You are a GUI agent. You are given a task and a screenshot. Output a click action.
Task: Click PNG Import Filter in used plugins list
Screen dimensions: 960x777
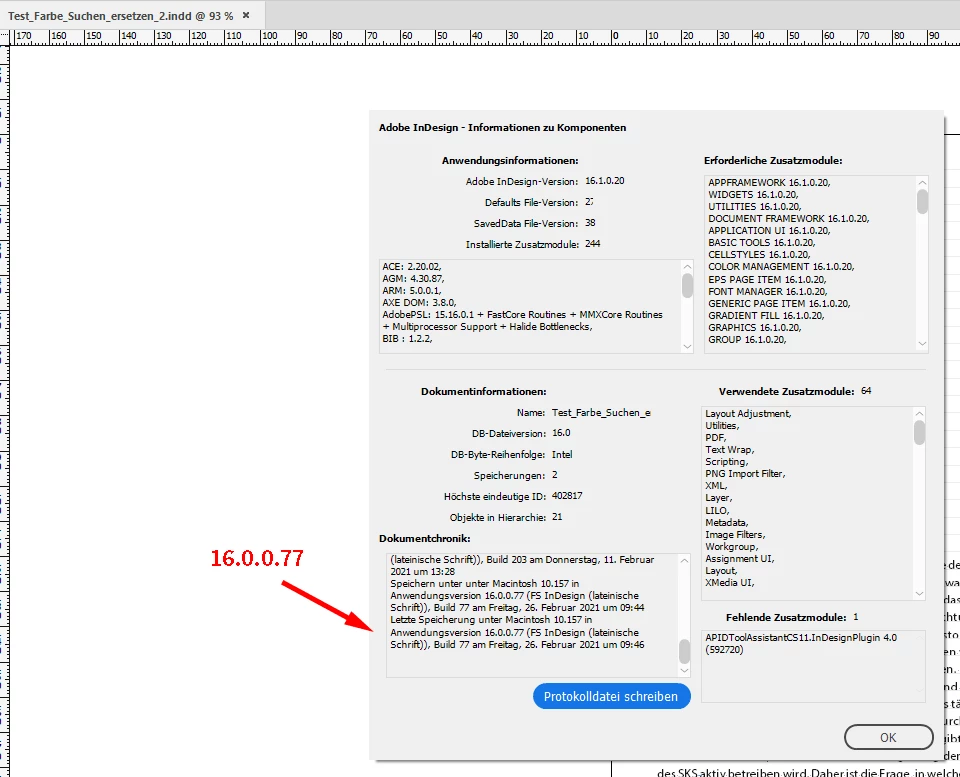[745, 474]
